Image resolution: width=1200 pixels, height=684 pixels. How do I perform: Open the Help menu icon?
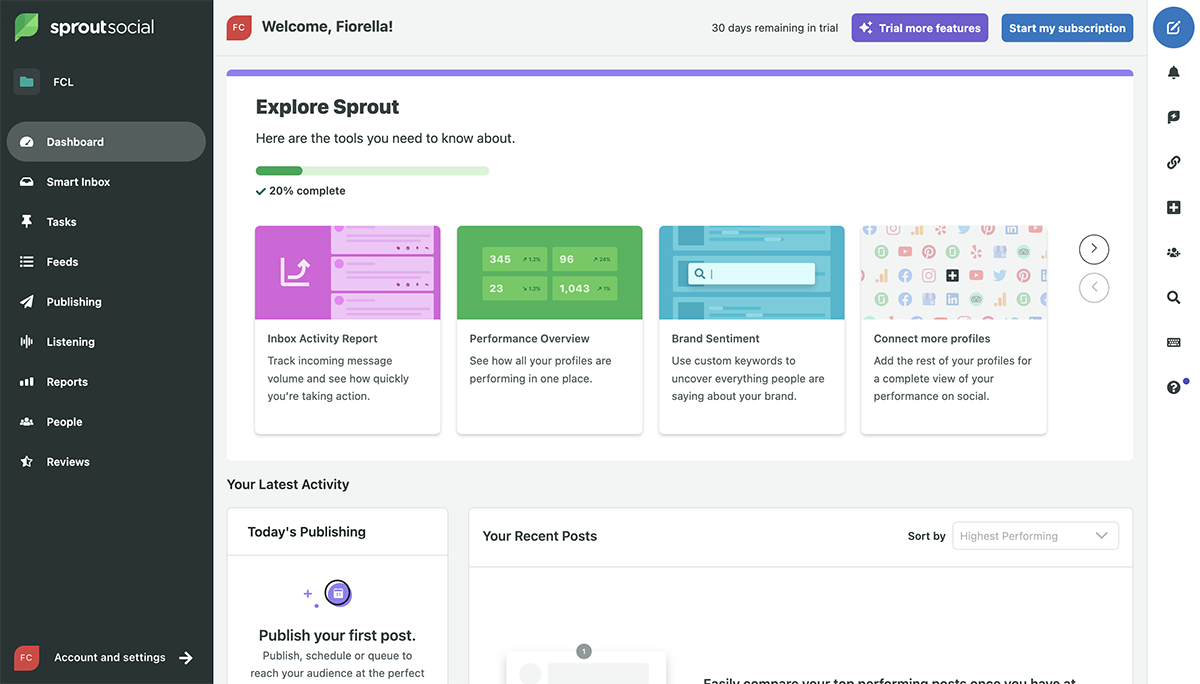pos(1171,386)
